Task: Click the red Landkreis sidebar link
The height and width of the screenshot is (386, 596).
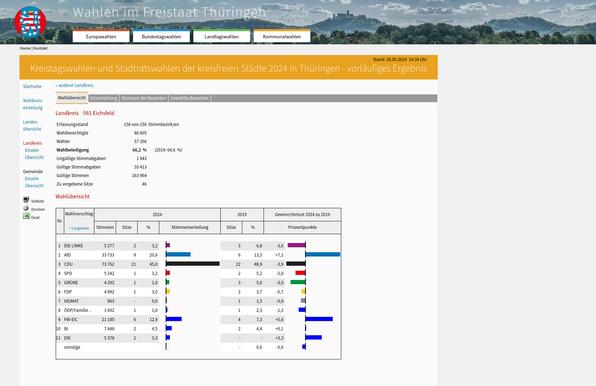Action: [x=32, y=143]
